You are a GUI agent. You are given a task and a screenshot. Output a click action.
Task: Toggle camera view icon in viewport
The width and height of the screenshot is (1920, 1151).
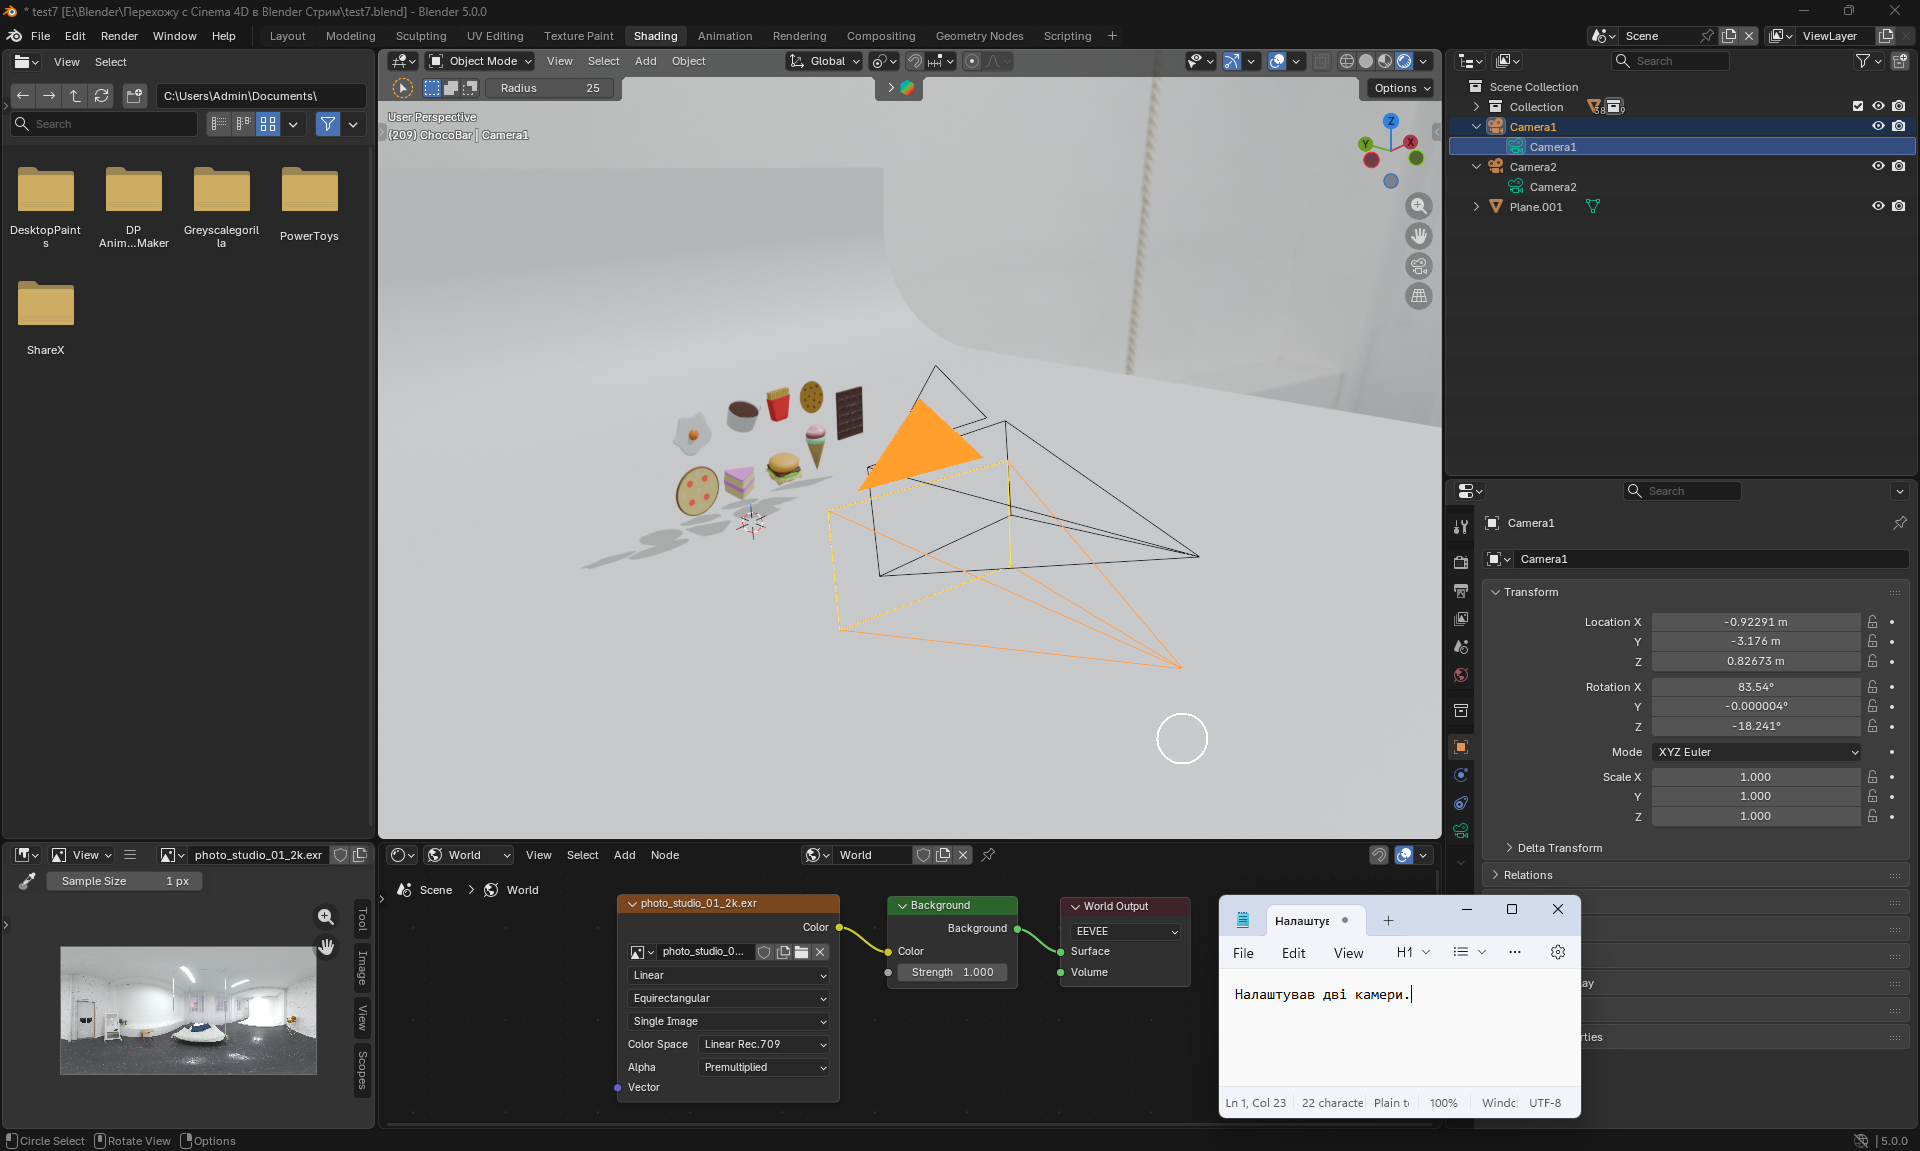tap(1418, 266)
